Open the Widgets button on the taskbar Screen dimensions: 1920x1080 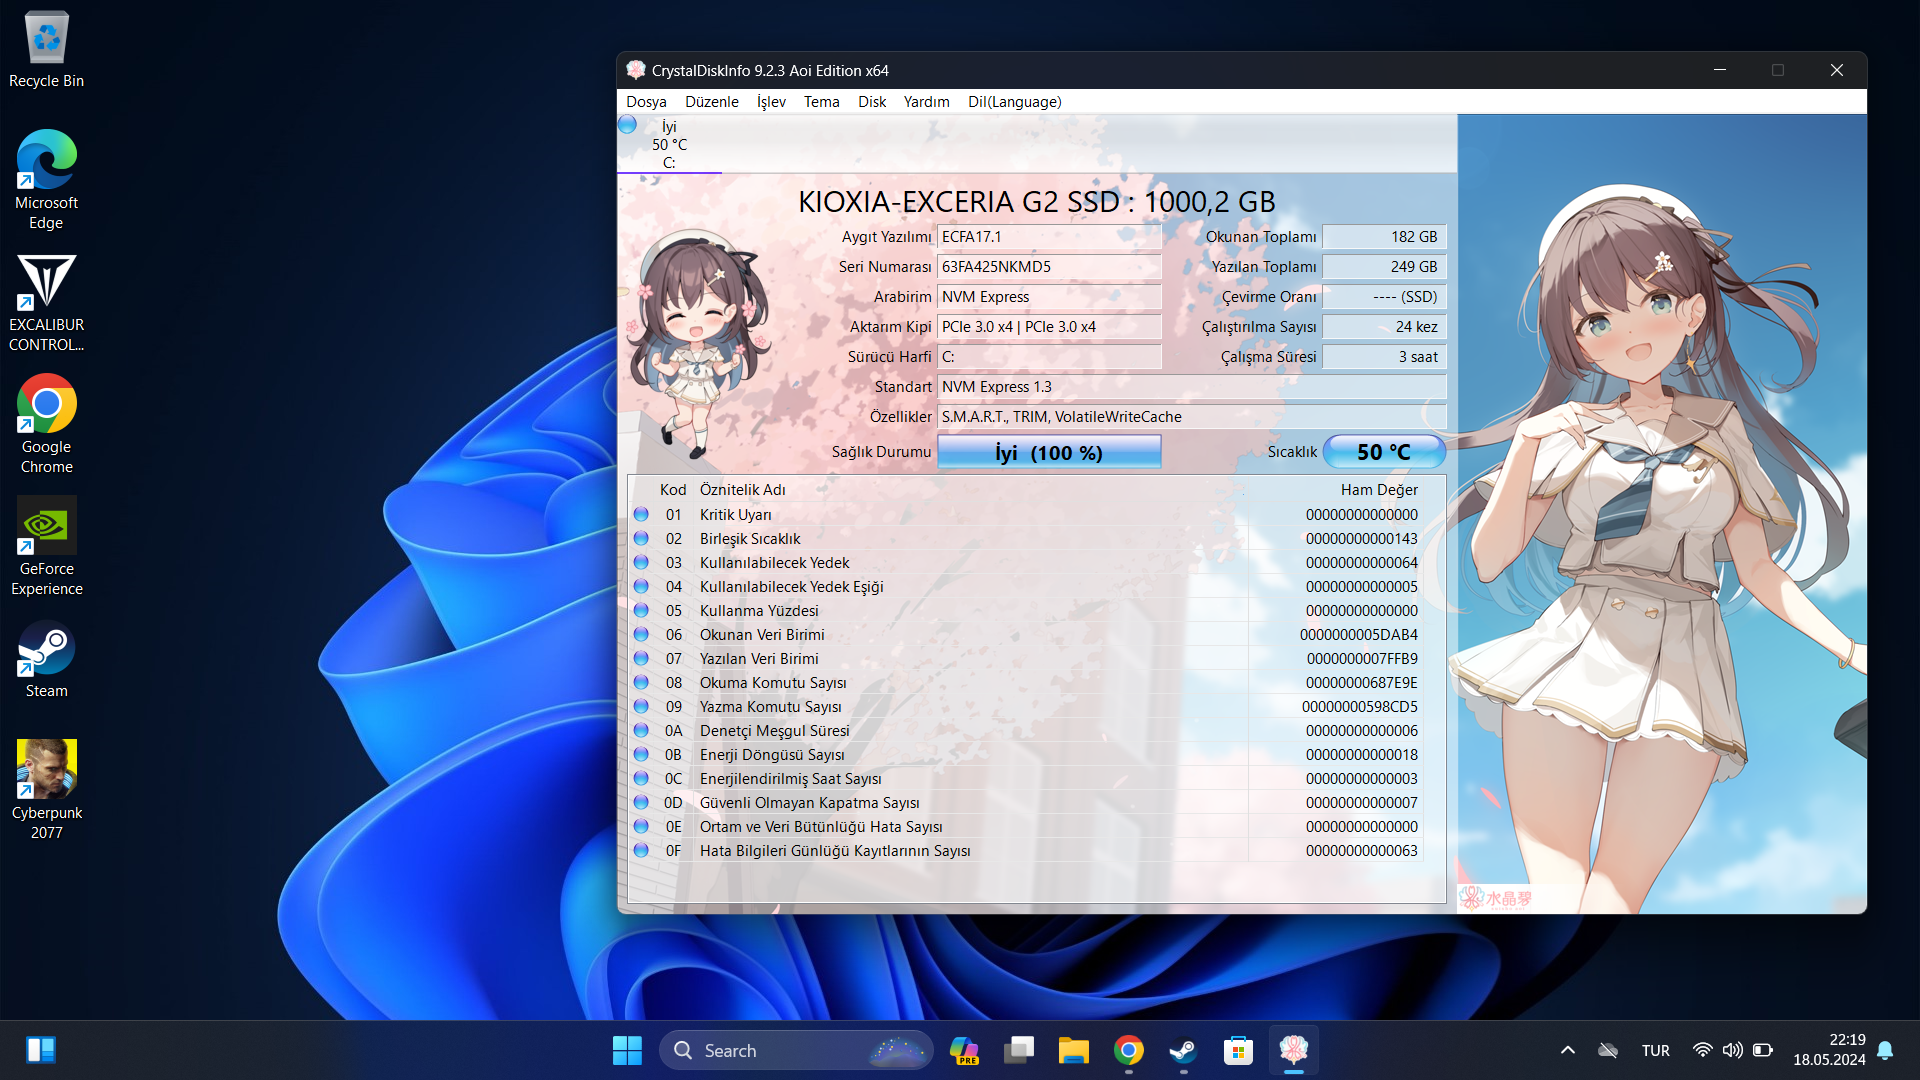[x=41, y=1050]
